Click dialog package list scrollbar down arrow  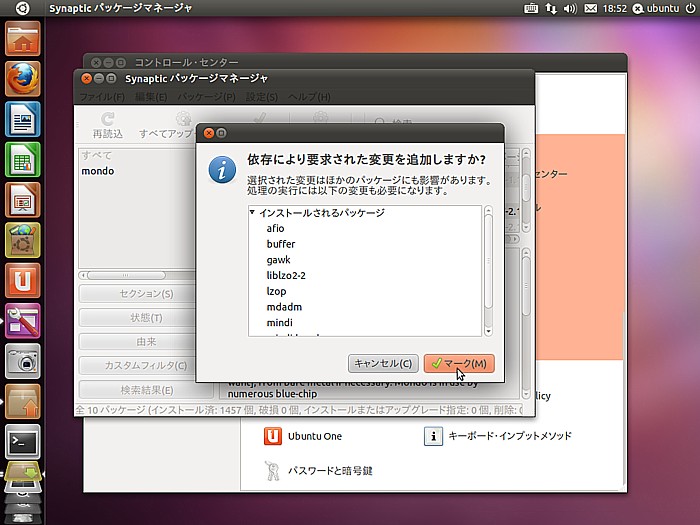[488, 331]
